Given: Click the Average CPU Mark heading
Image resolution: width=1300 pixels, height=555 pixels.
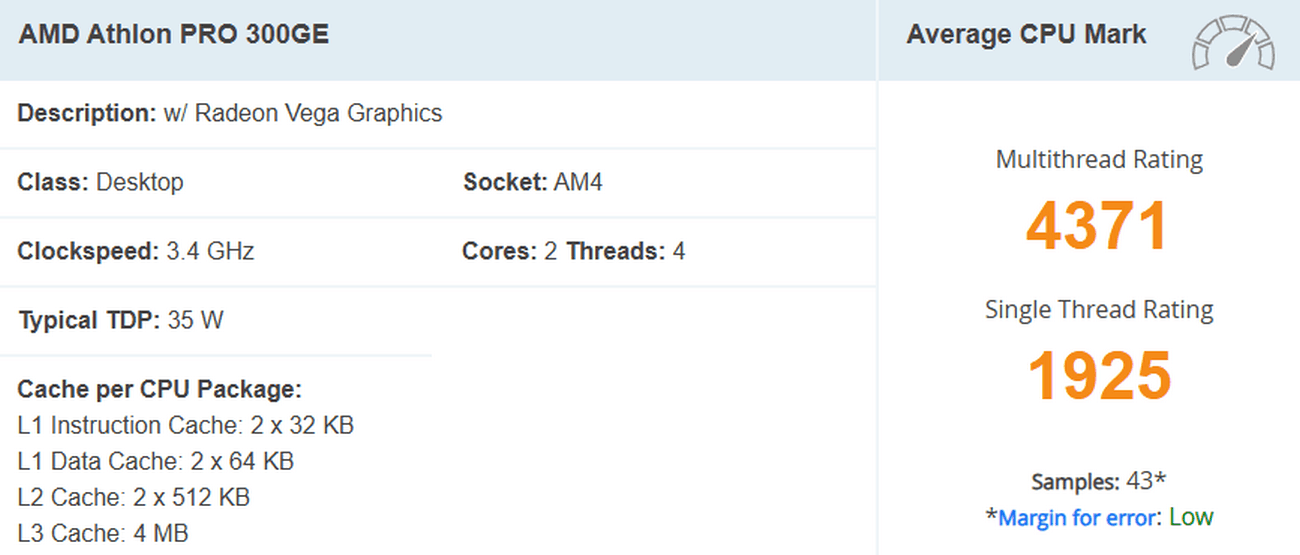Looking at the screenshot, I should pyautogui.click(x=1026, y=35).
